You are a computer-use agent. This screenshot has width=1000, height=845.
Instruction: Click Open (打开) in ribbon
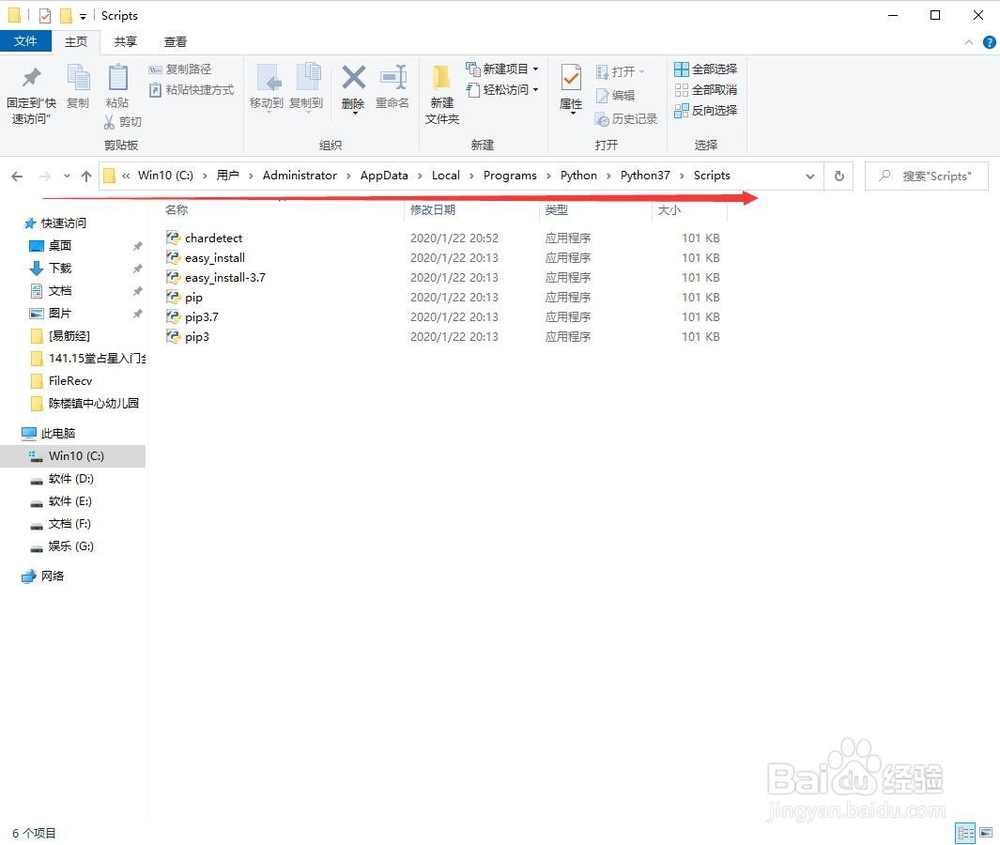coord(620,71)
